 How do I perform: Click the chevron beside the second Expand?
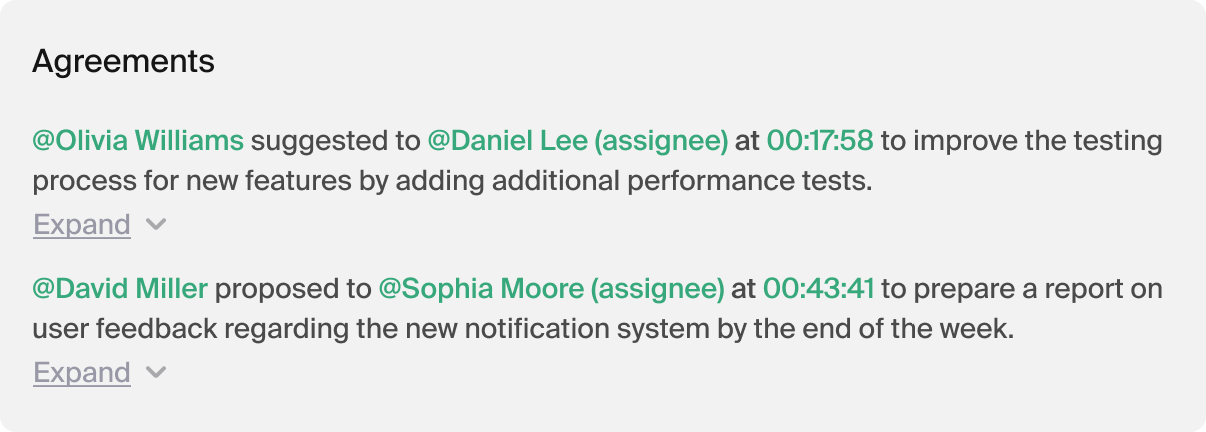click(x=155, y=373)
